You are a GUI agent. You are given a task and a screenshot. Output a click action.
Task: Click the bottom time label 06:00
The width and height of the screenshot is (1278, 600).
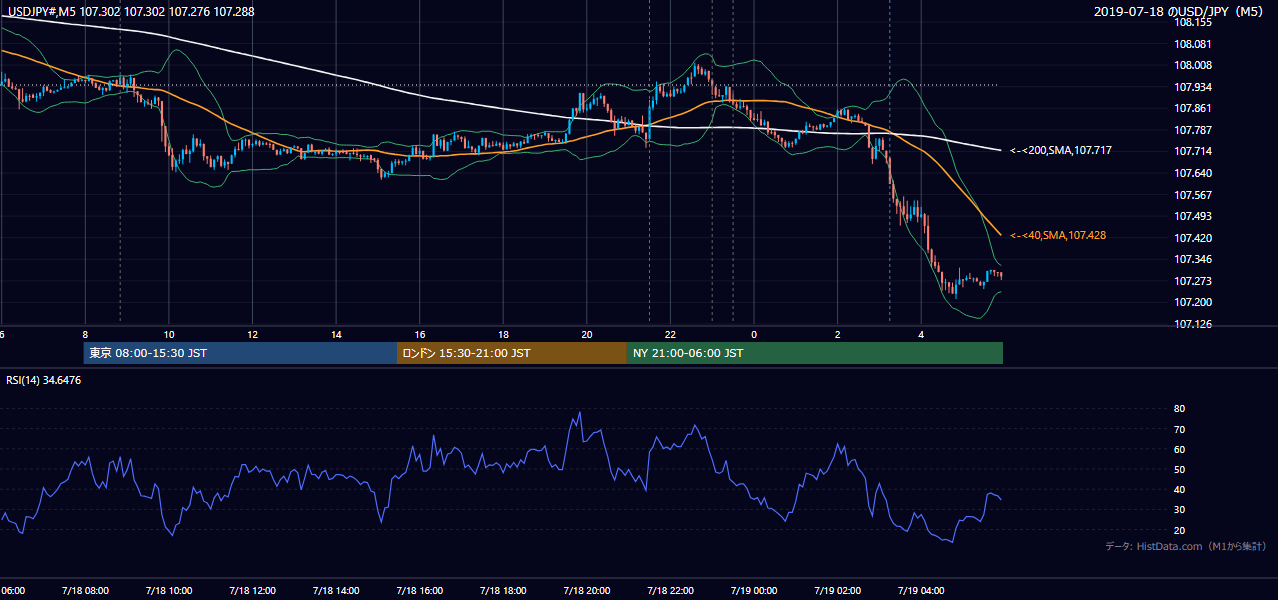pyautogui.click(x=12, y=590)
